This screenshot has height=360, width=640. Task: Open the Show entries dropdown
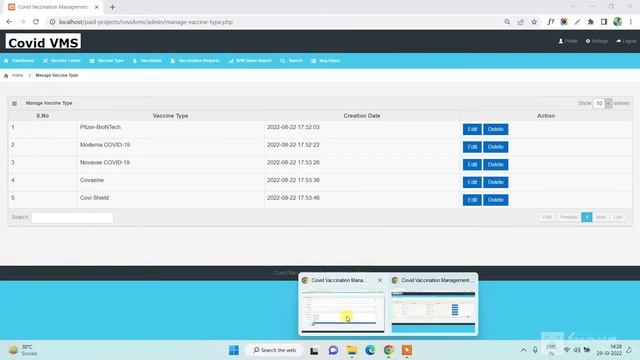[x=602, y=103]
